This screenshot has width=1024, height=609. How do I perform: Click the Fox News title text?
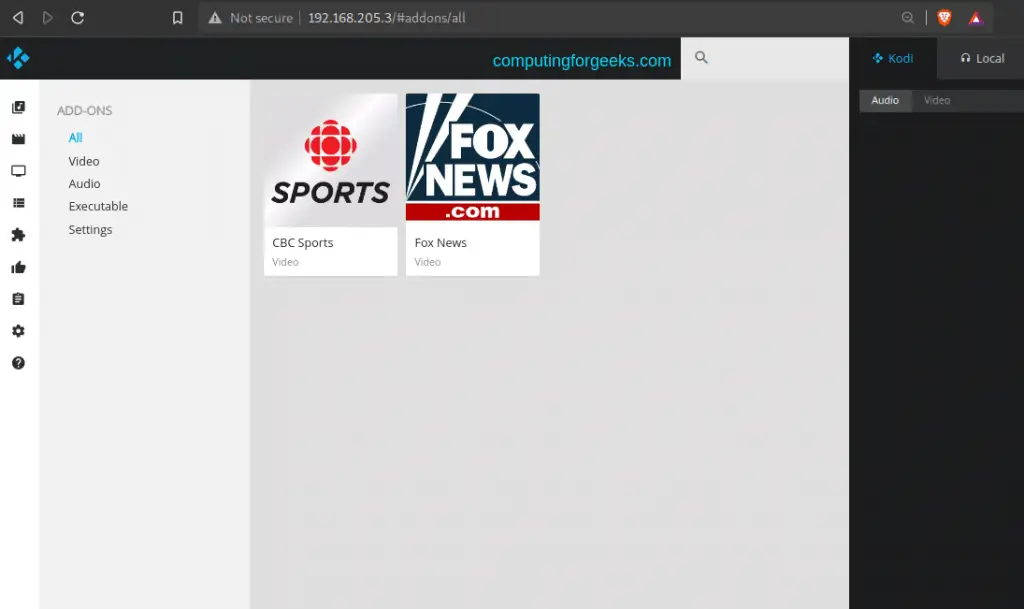click(x=441, y=243)
